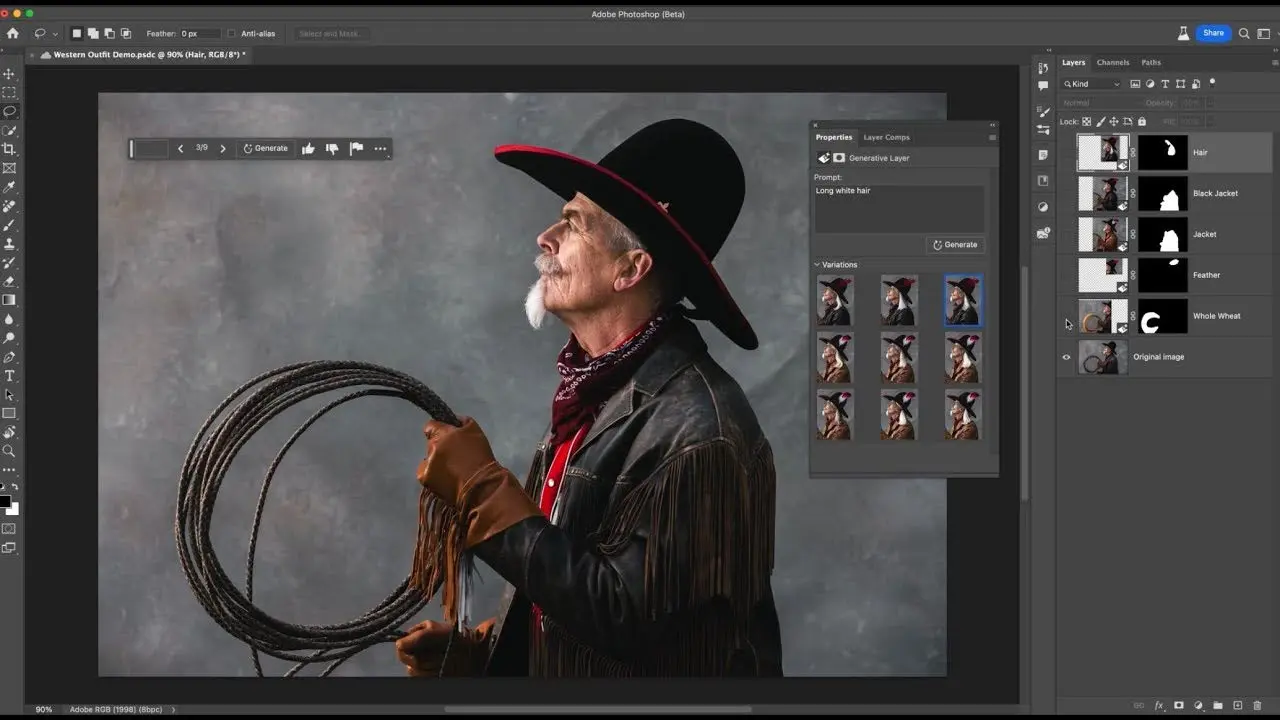This screenshot has width=1280, height=720.
Task: Select the Brush tool
Action: tap(10, 226)
